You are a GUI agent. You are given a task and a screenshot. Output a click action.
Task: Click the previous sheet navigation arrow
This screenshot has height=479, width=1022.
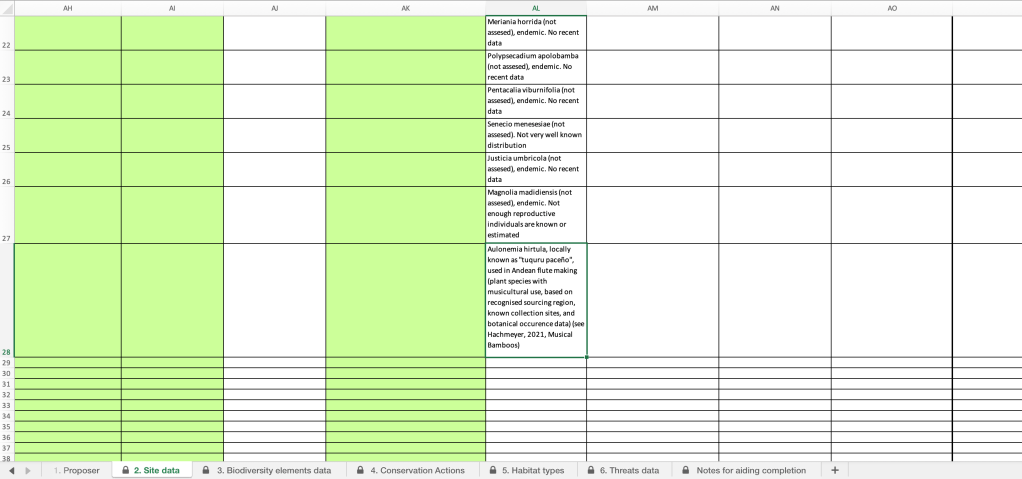pyautogui.click(x=11, y=470)
